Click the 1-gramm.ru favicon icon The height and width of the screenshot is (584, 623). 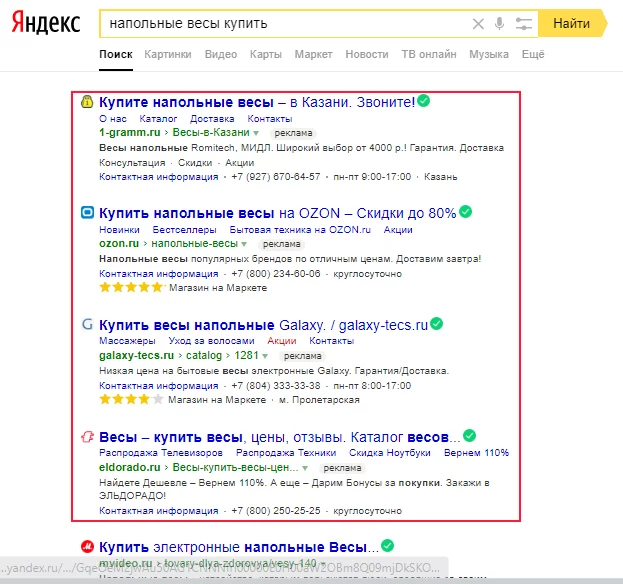tap(87, 102)
